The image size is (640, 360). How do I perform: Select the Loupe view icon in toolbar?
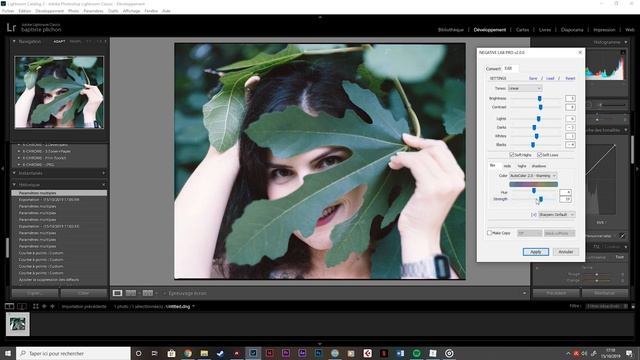(117, 293)
